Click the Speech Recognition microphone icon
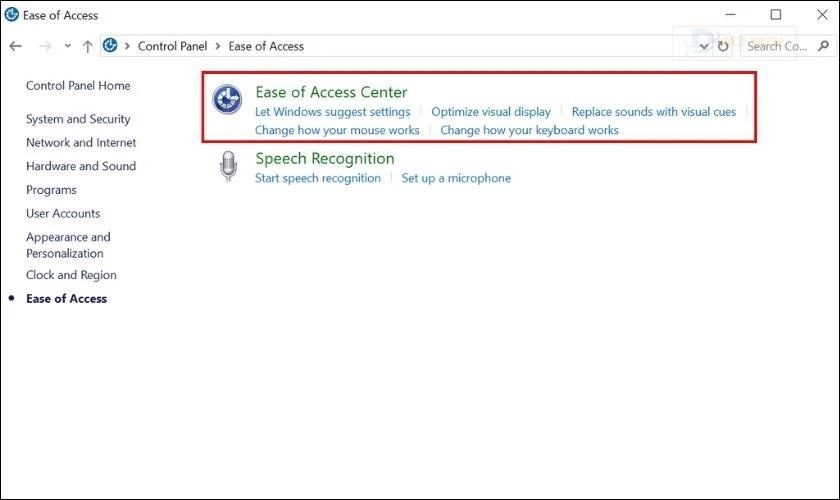 click(x=229, y=167)
